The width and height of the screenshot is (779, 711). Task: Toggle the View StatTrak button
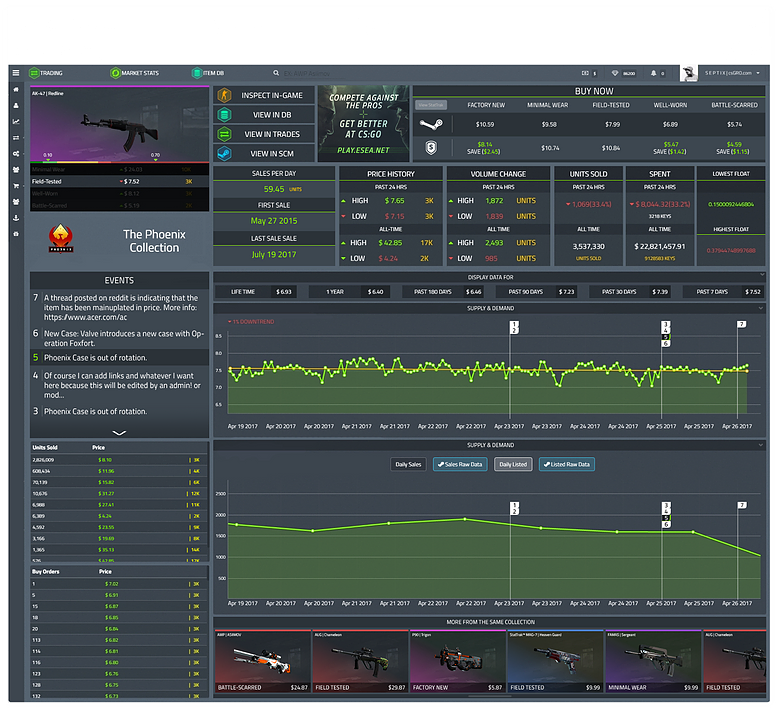[431, 105]
